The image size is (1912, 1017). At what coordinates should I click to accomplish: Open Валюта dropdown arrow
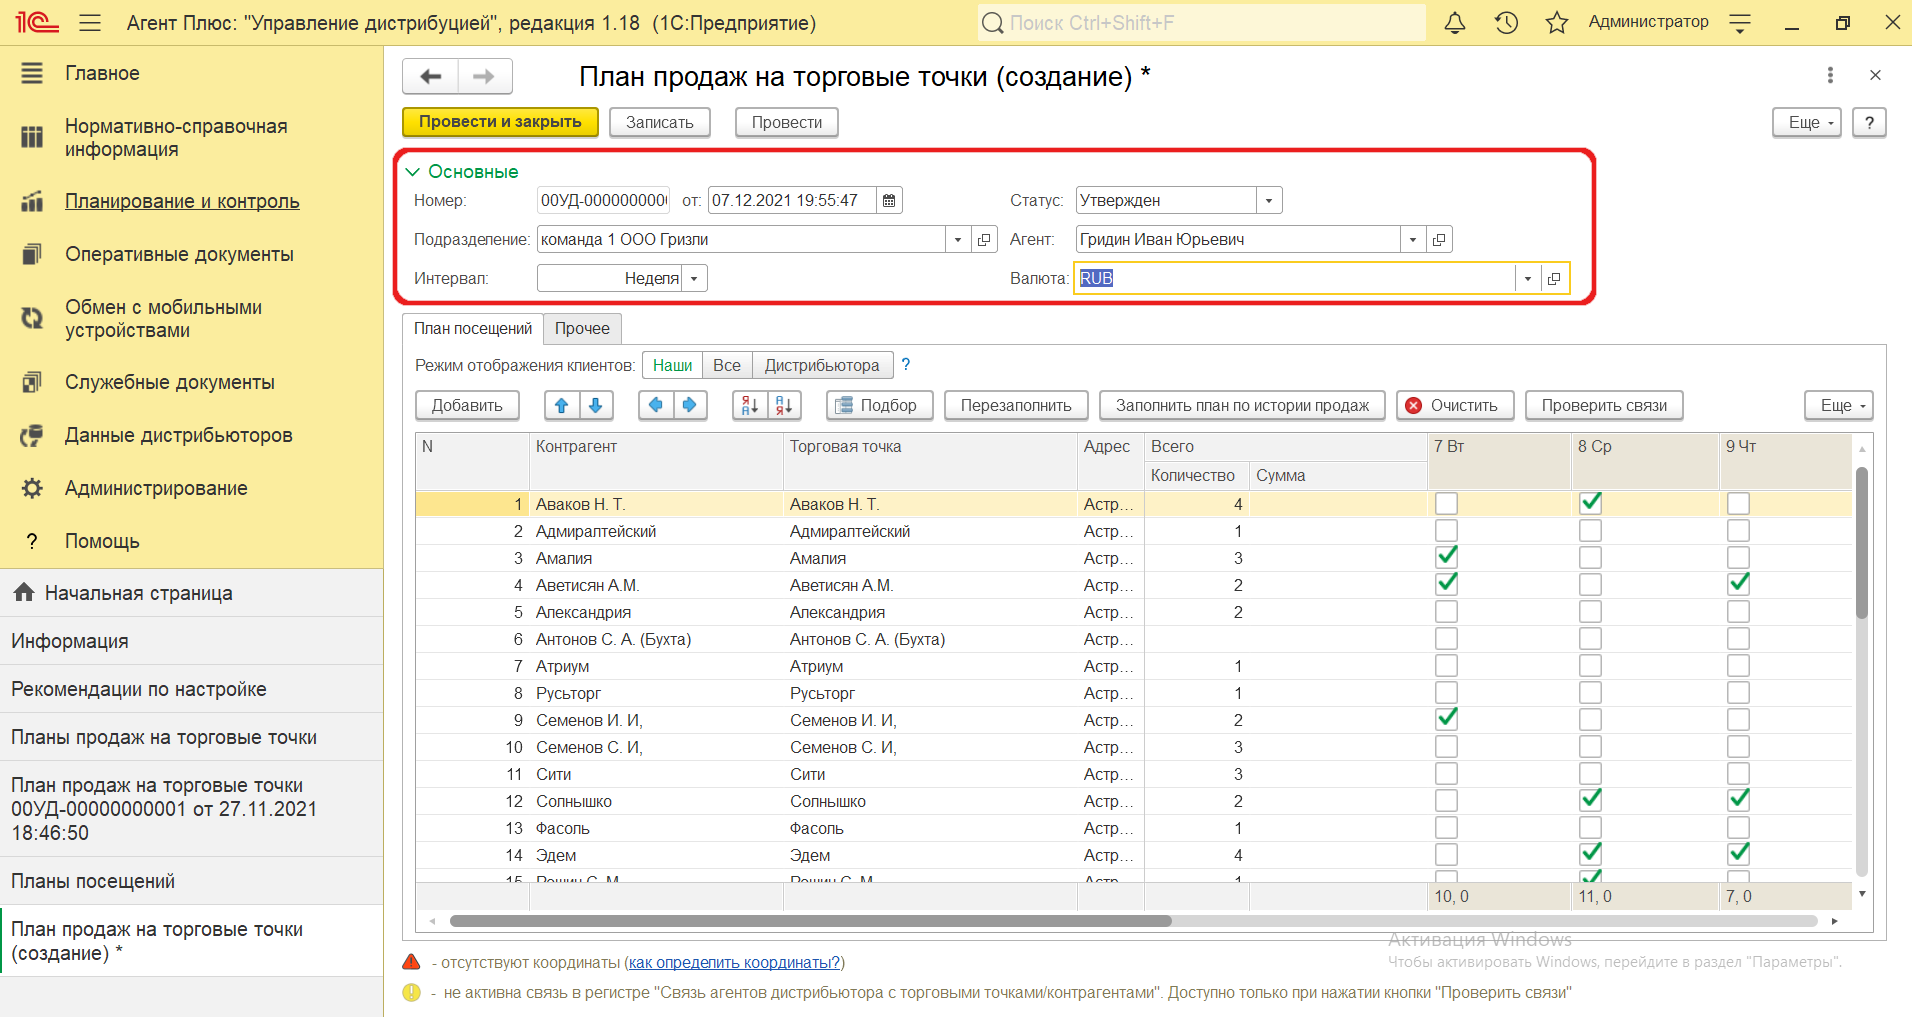1528,279
